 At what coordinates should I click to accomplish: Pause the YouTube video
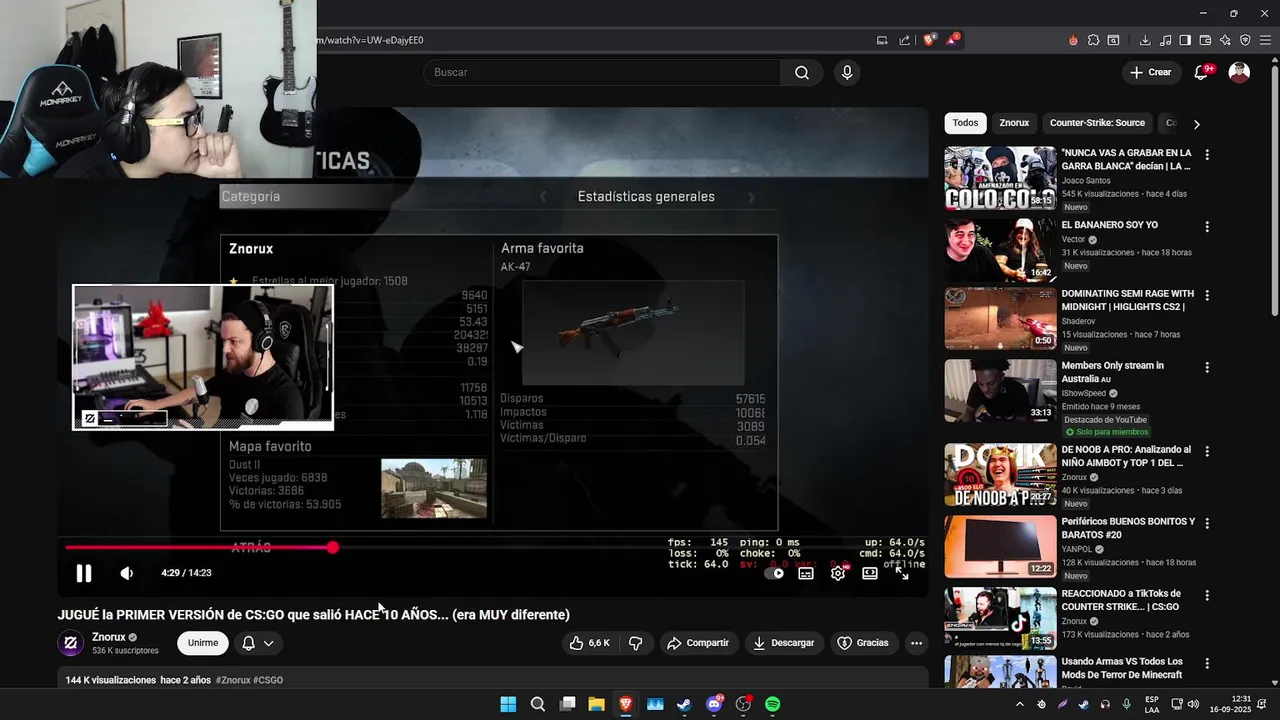point(84,573)
